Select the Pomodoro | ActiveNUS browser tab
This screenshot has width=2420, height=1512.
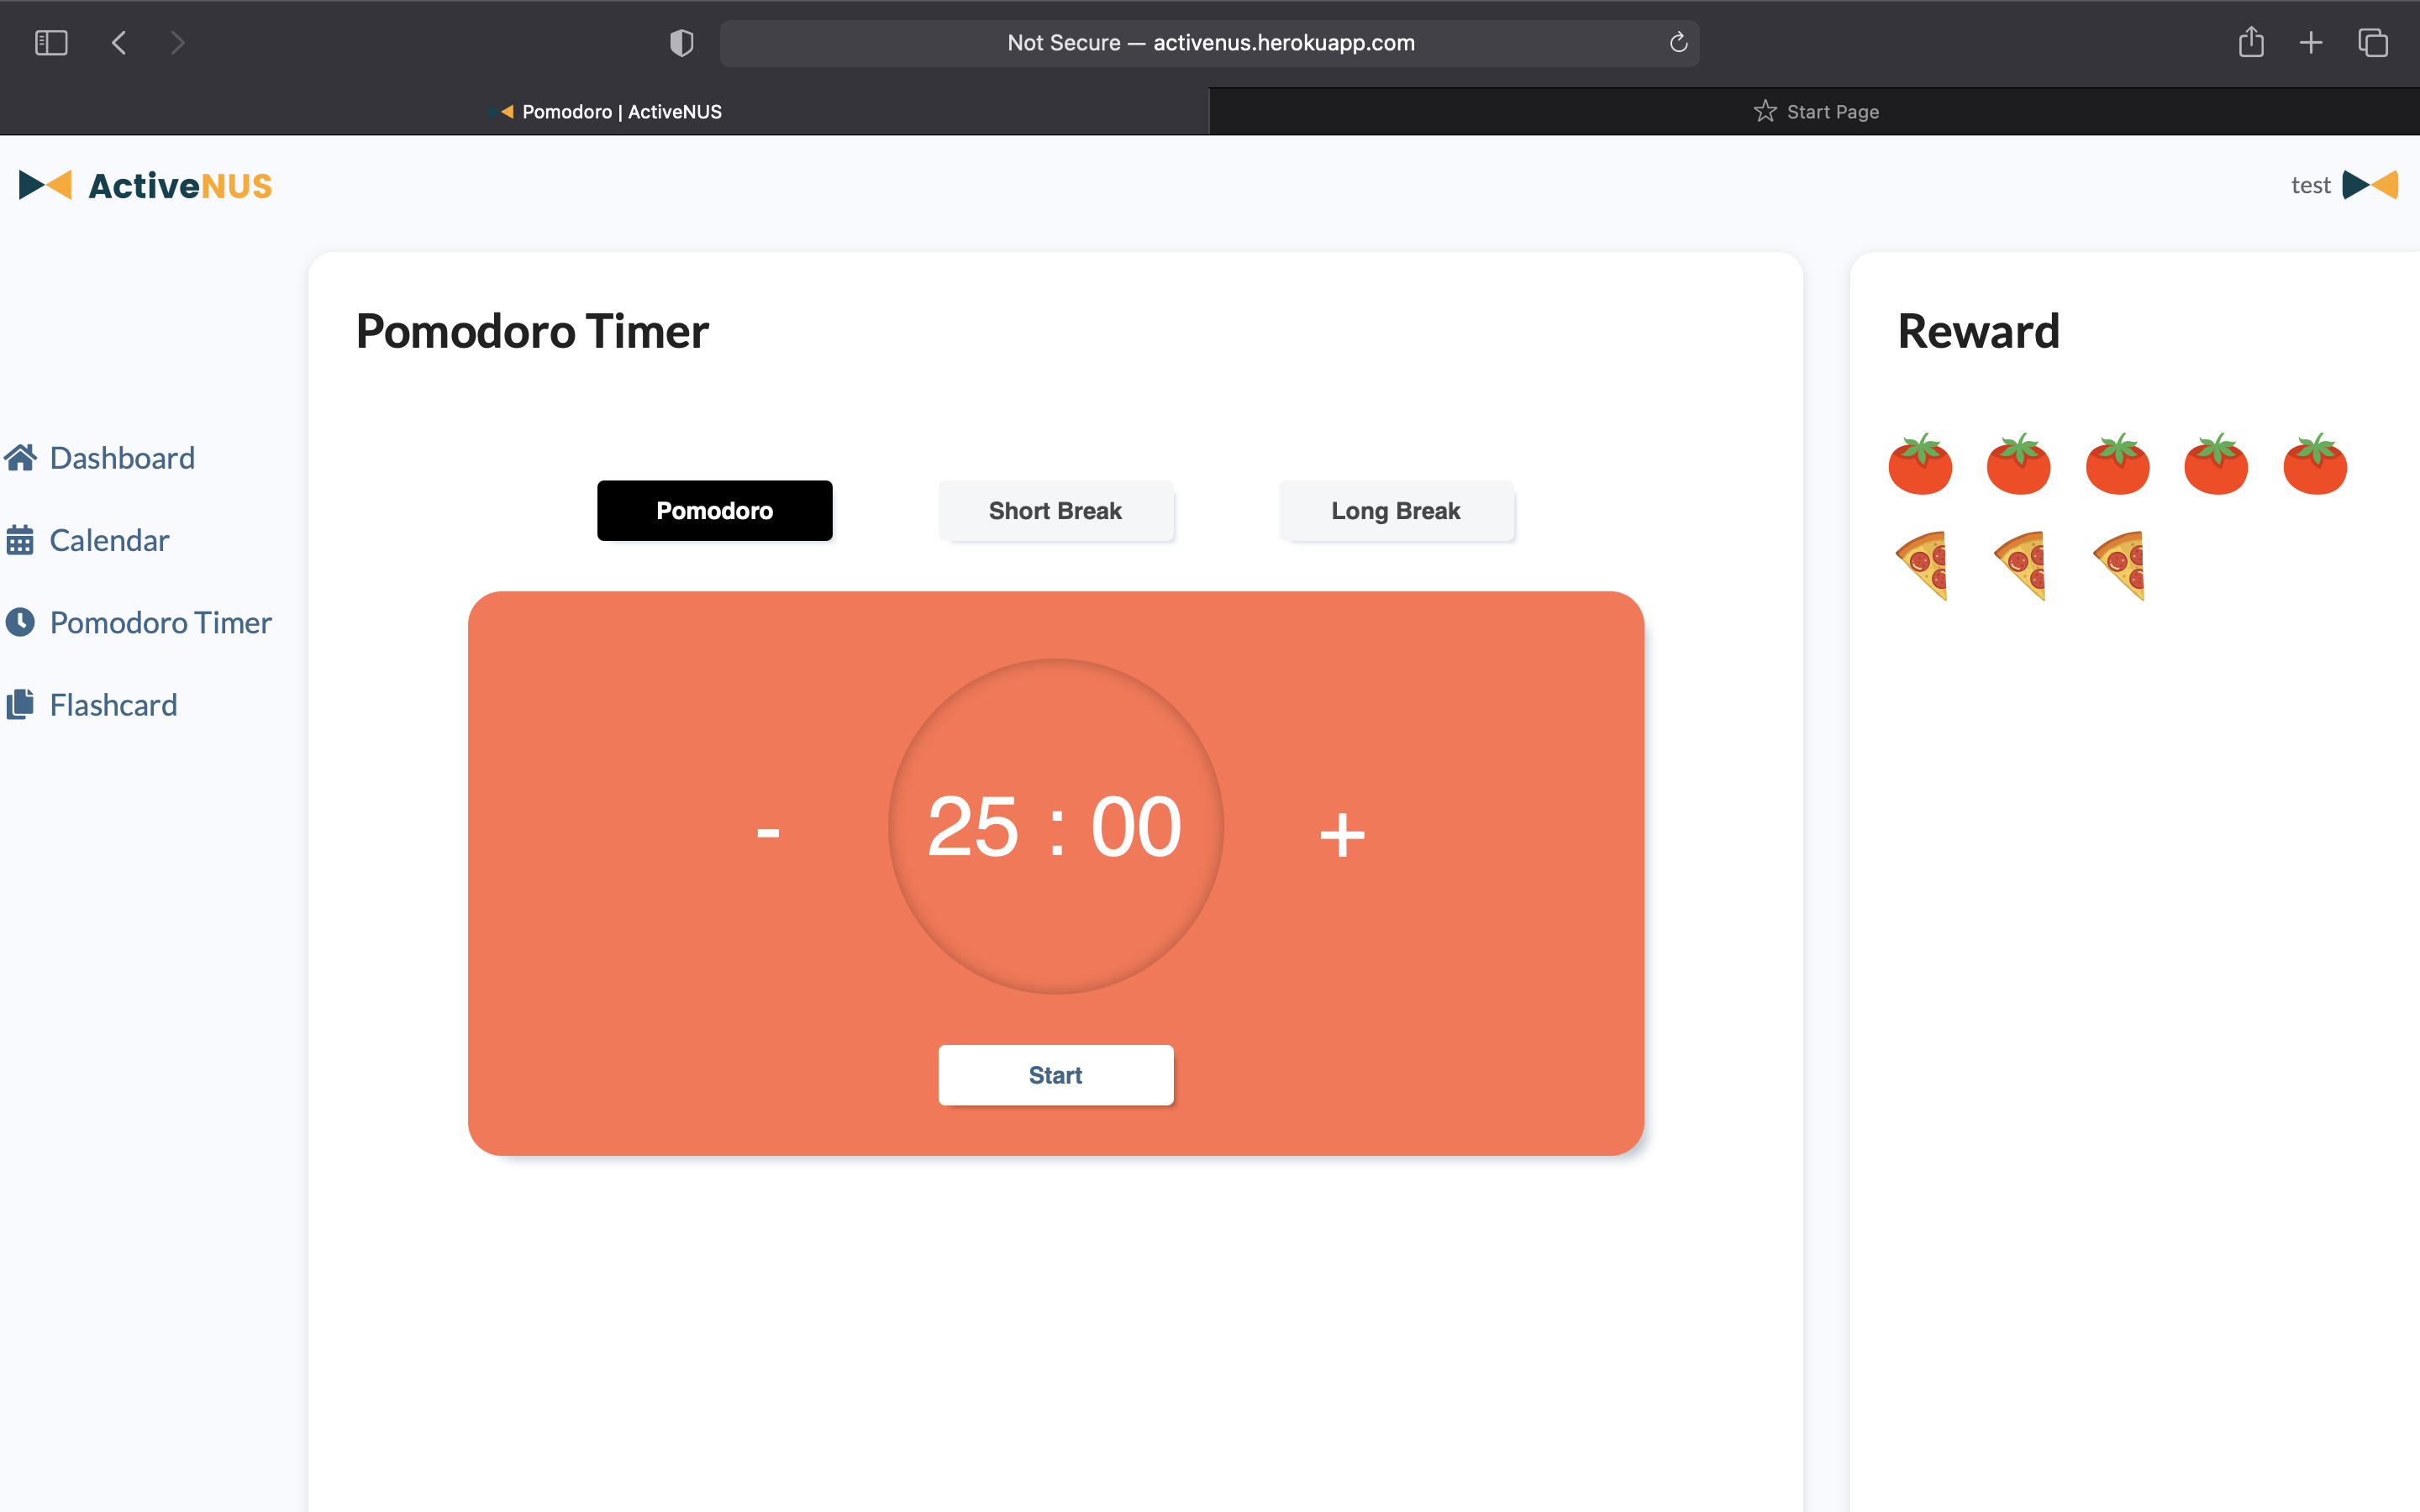pos(604,112)
